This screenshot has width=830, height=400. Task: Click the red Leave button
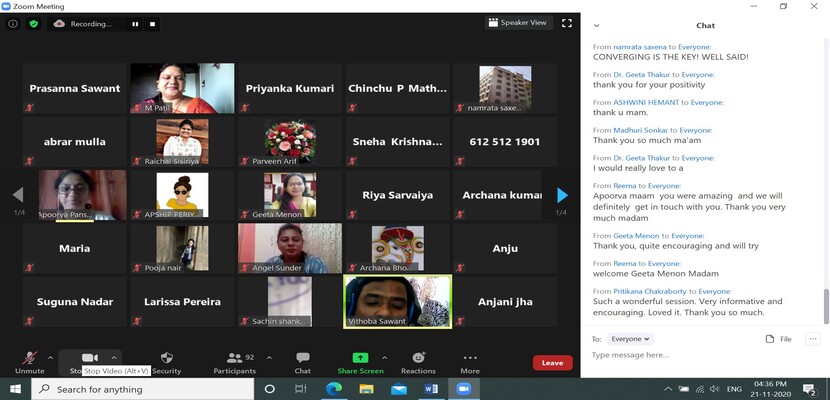[x=552, y=363]
